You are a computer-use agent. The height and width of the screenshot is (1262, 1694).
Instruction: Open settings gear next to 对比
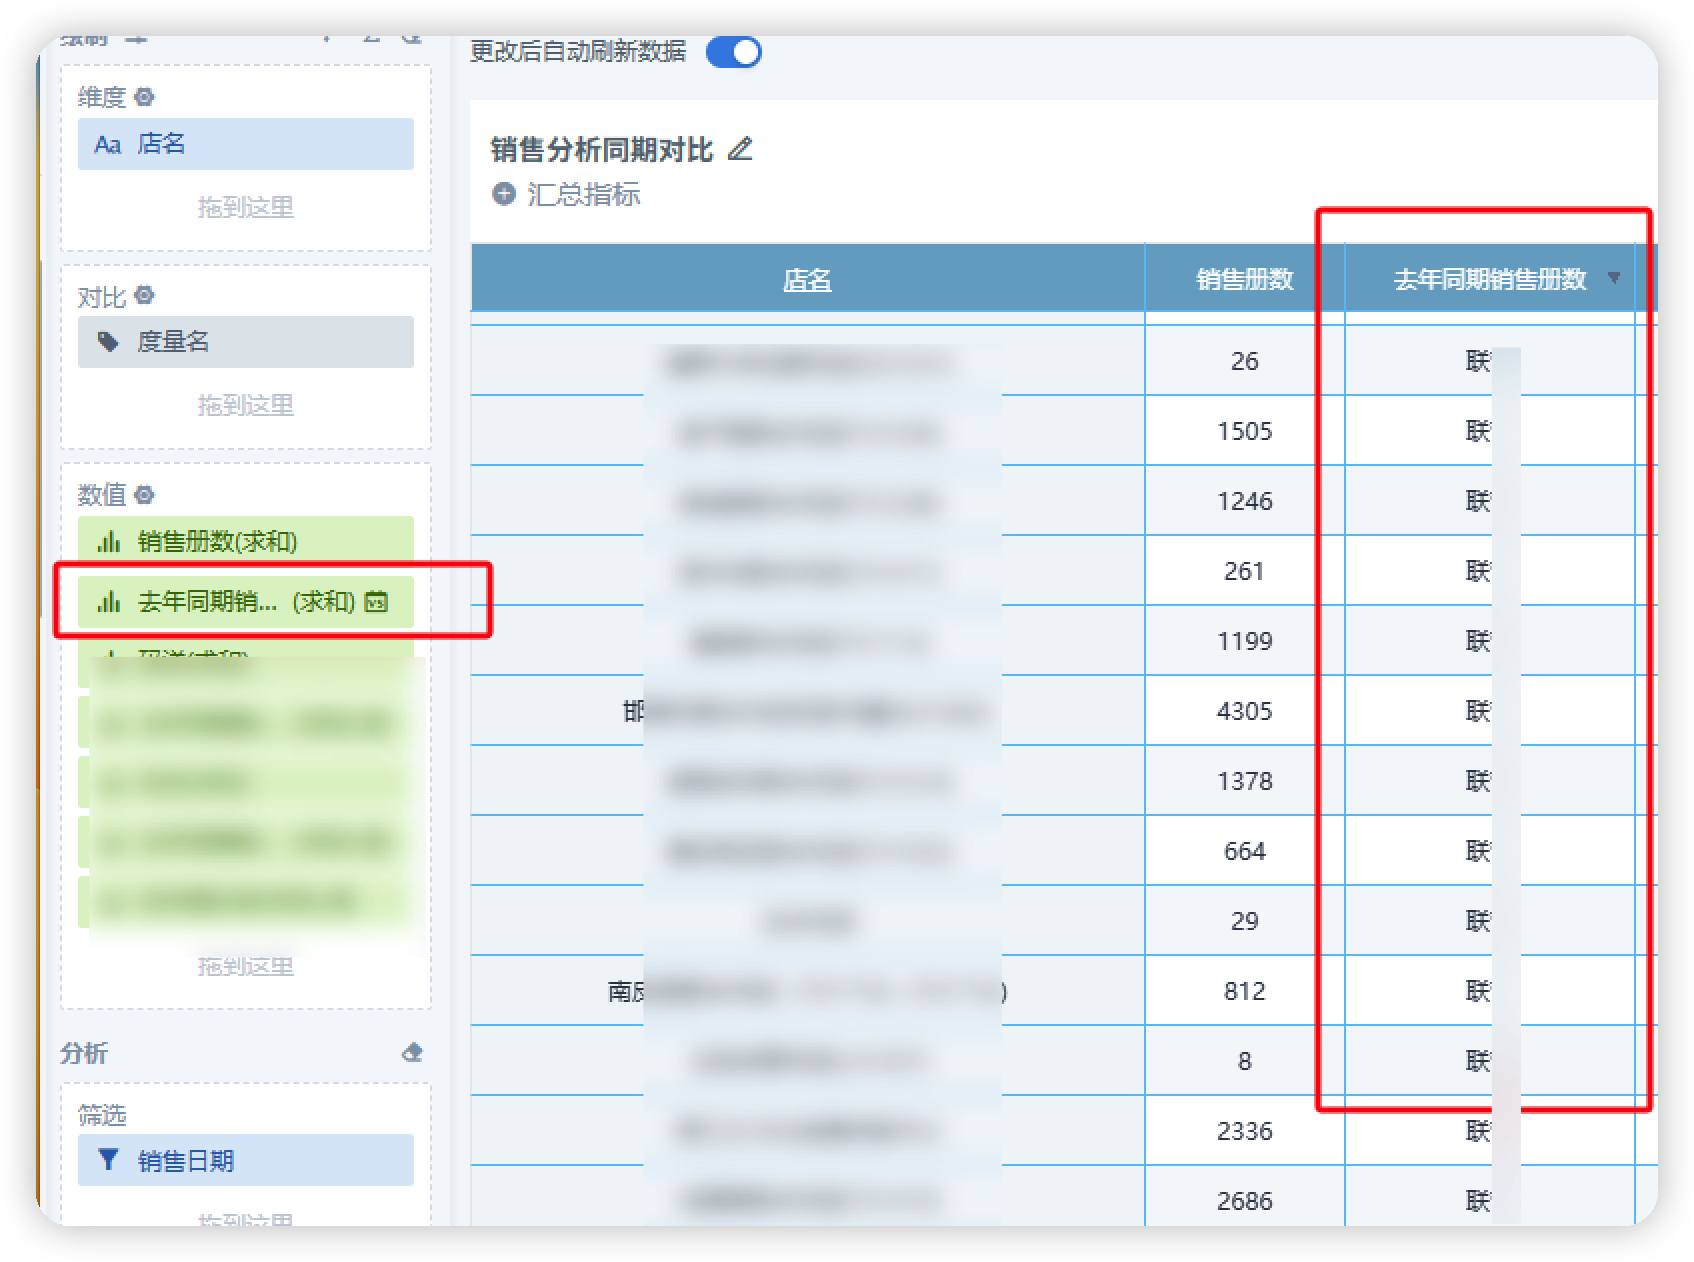coord(145,295)
